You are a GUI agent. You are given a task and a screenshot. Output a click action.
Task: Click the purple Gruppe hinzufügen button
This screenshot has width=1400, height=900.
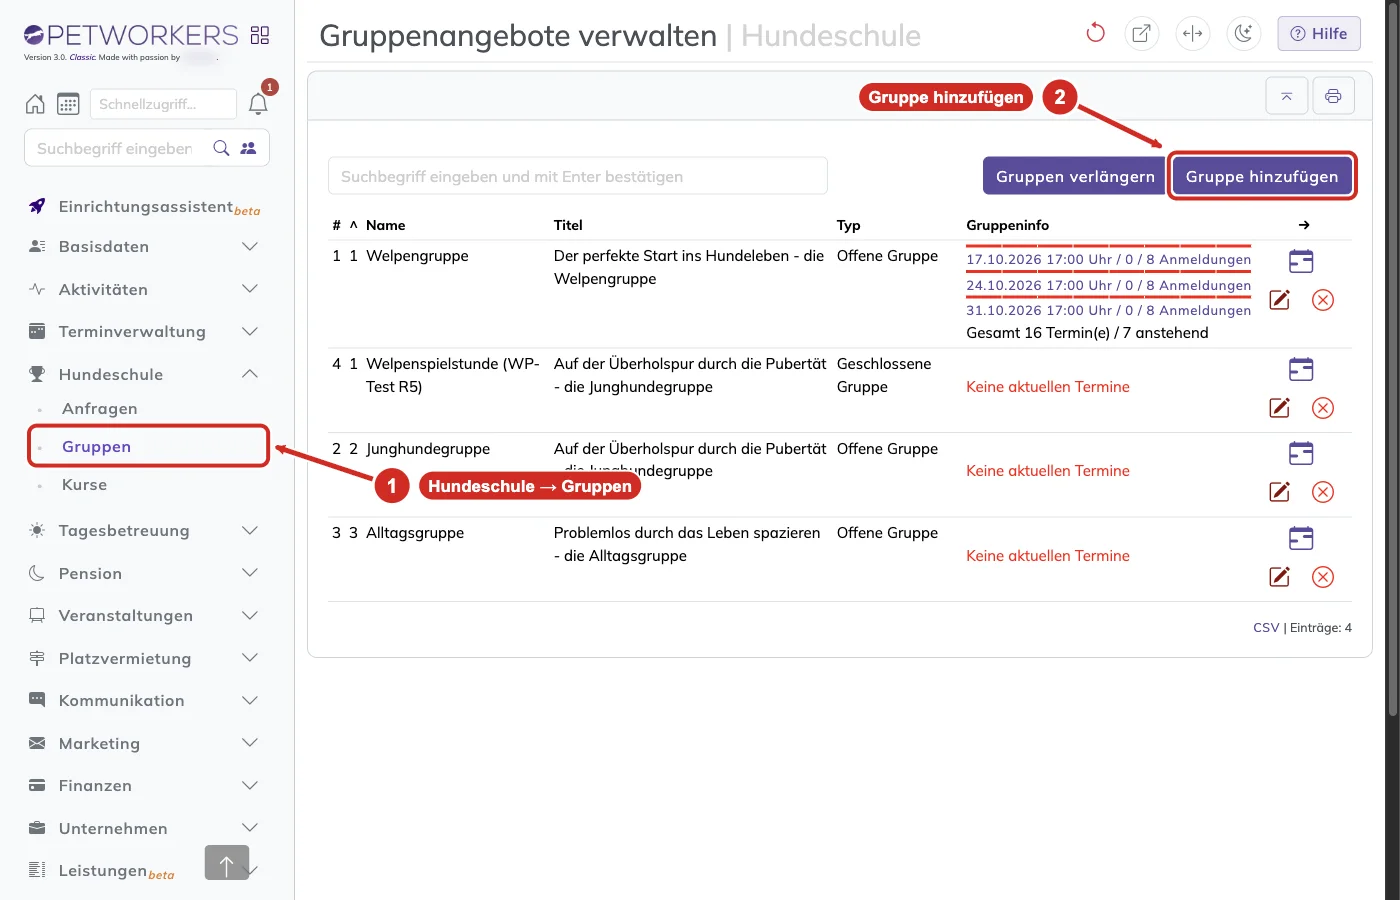pyautogui.click(x=1262, y=176)
